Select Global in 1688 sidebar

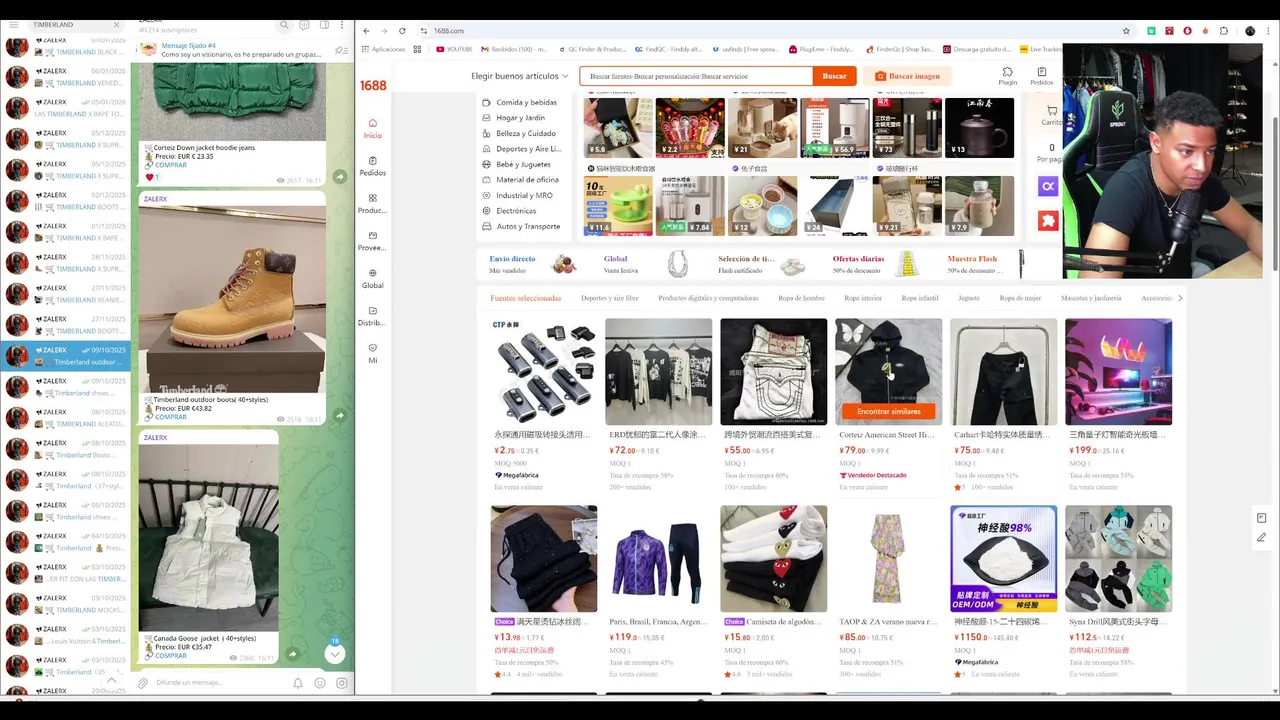(x=372, y=278)
